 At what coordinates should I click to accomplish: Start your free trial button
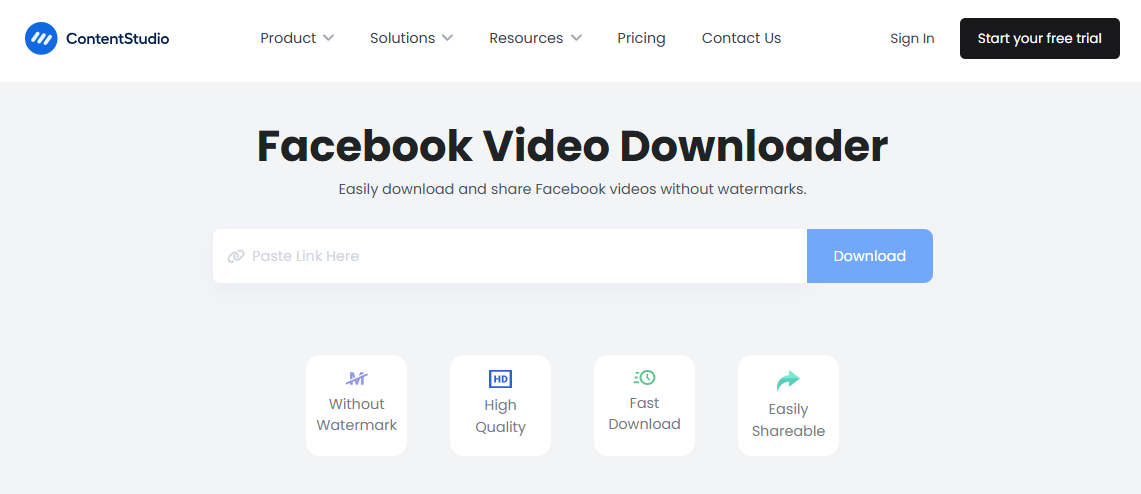[1039, 39]
